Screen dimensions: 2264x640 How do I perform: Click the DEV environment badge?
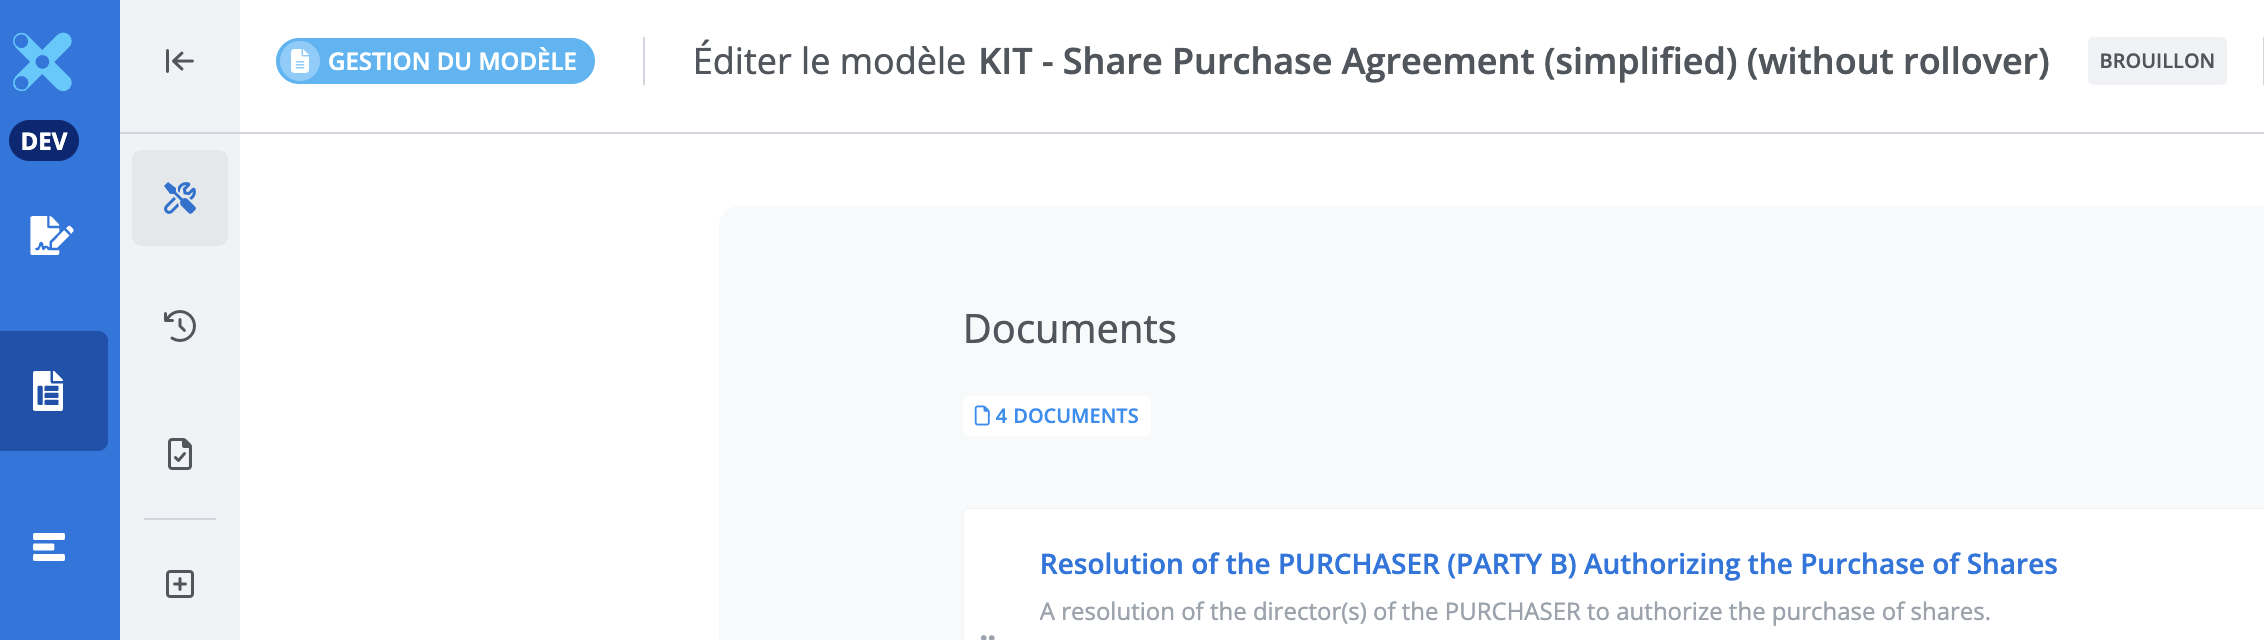pyautogui.click(x=44, y=141)
